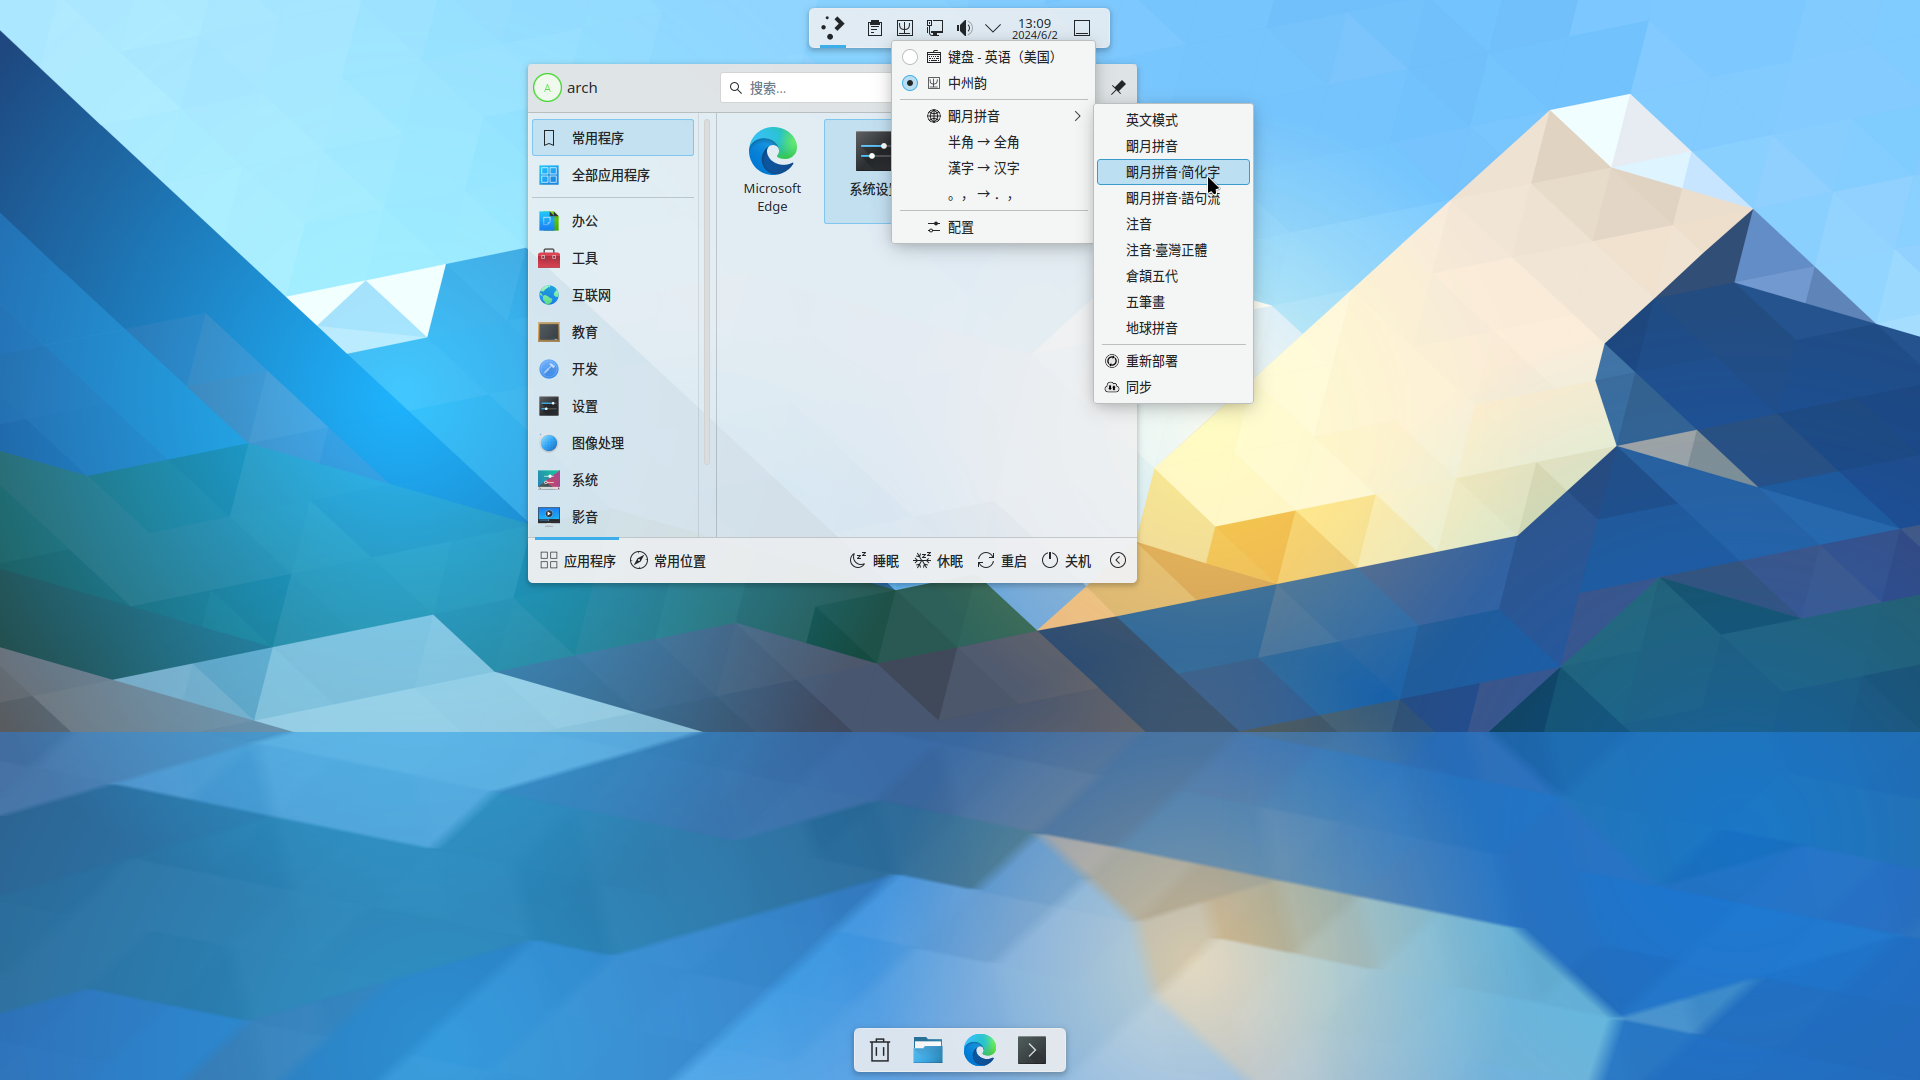1920x1080 pixels.
Task: Expand hidden system tray icons arrow
Action: click(x=993, y=28)
